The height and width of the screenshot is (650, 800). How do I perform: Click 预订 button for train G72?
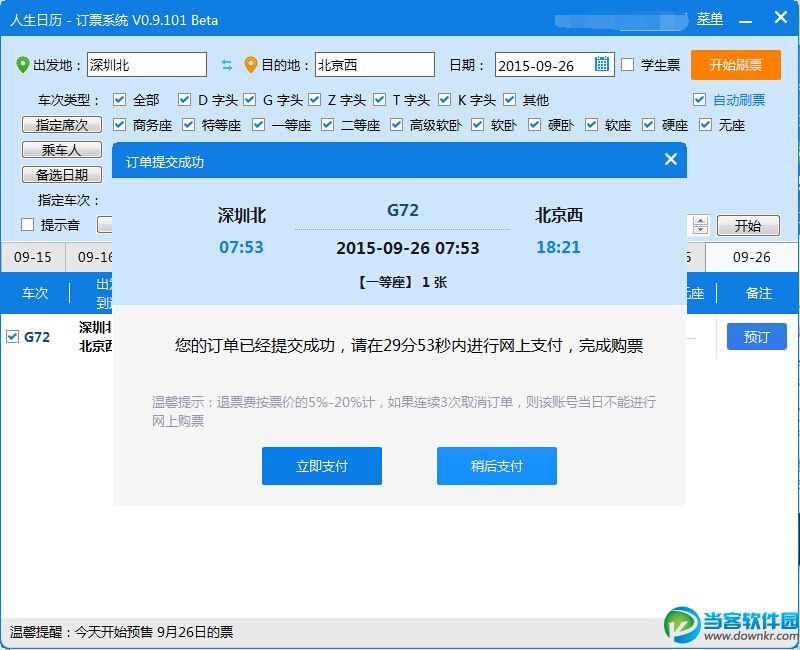click(x=756, y=337)
